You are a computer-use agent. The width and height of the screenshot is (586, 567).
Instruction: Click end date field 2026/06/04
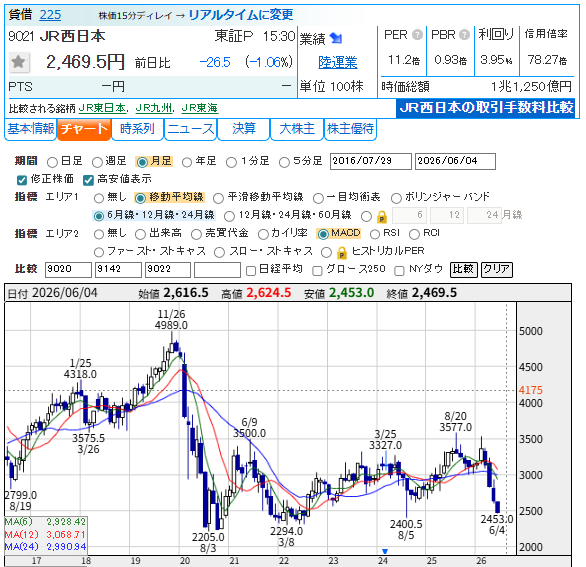tap(455, 161)
